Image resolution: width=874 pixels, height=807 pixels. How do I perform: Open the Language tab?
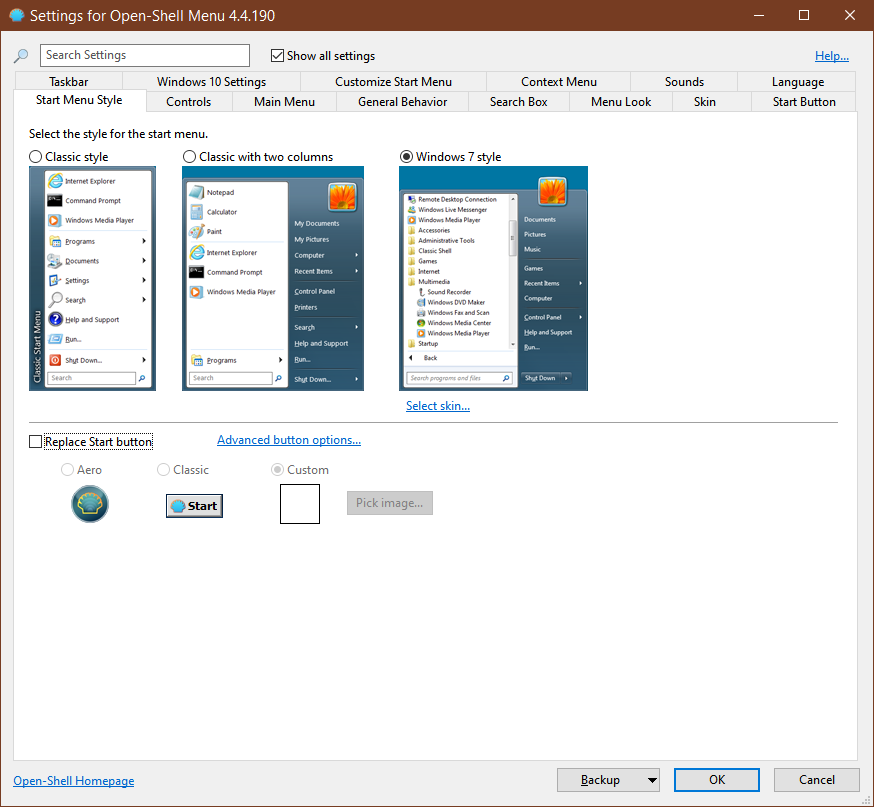798,81
